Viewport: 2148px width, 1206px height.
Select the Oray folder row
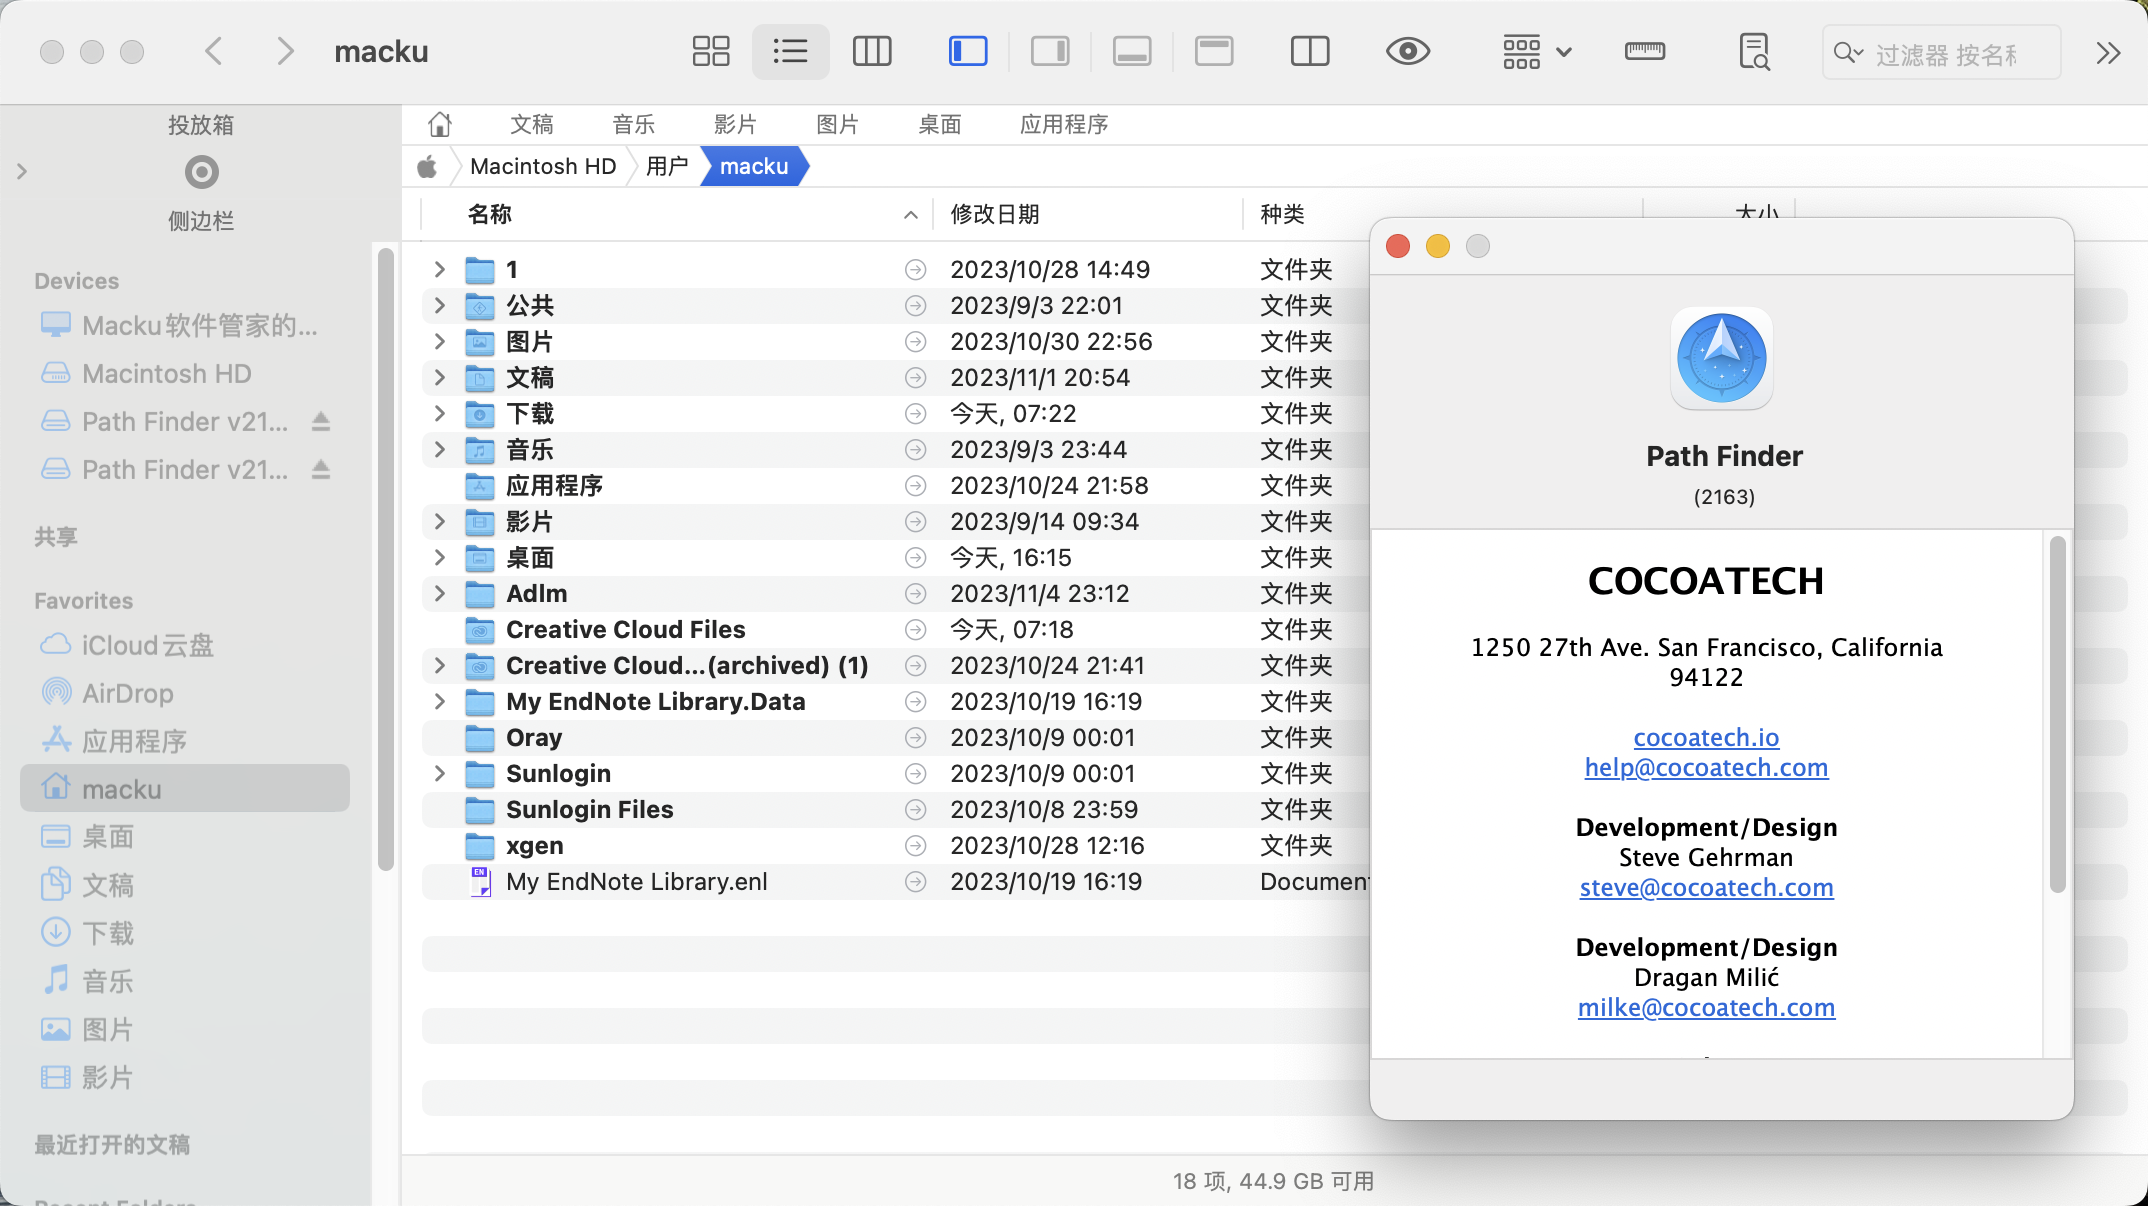tap(895, 738)
